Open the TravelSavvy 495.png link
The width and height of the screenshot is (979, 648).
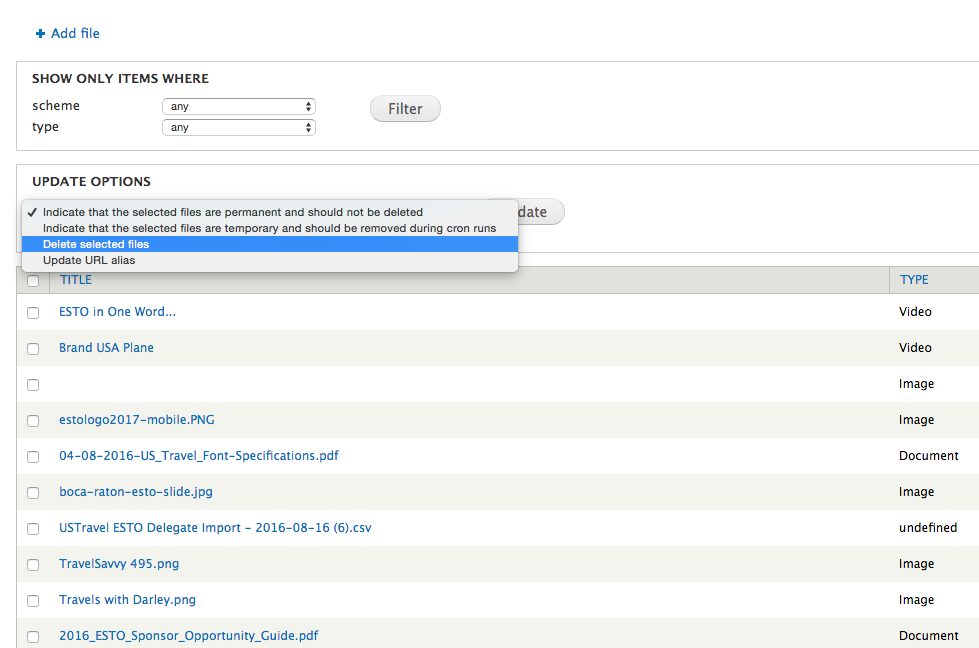(119, 564)
